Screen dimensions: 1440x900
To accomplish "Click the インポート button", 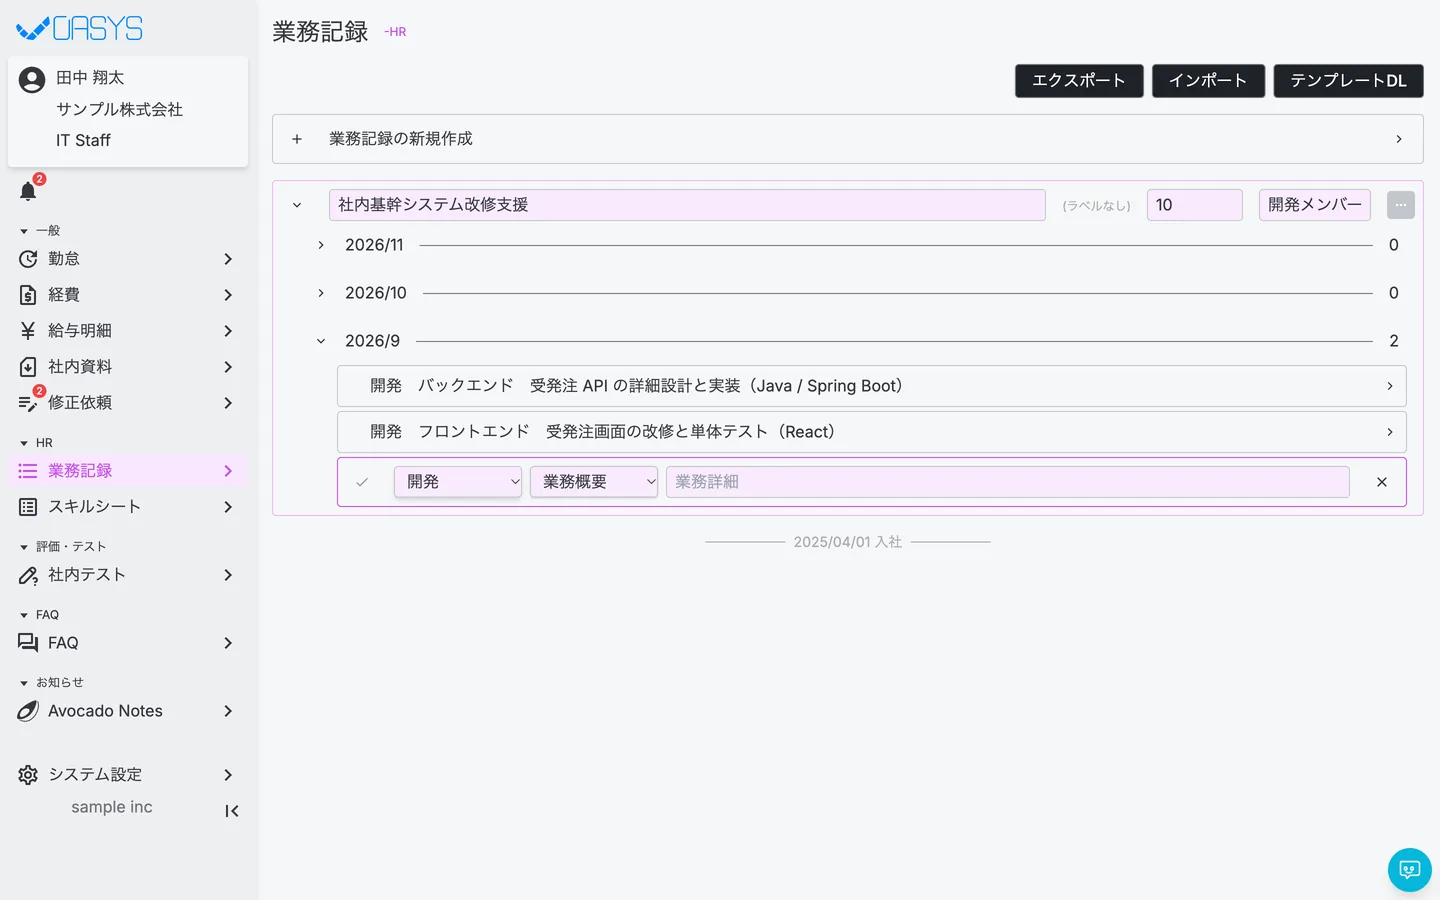I will pos(1208,81).
